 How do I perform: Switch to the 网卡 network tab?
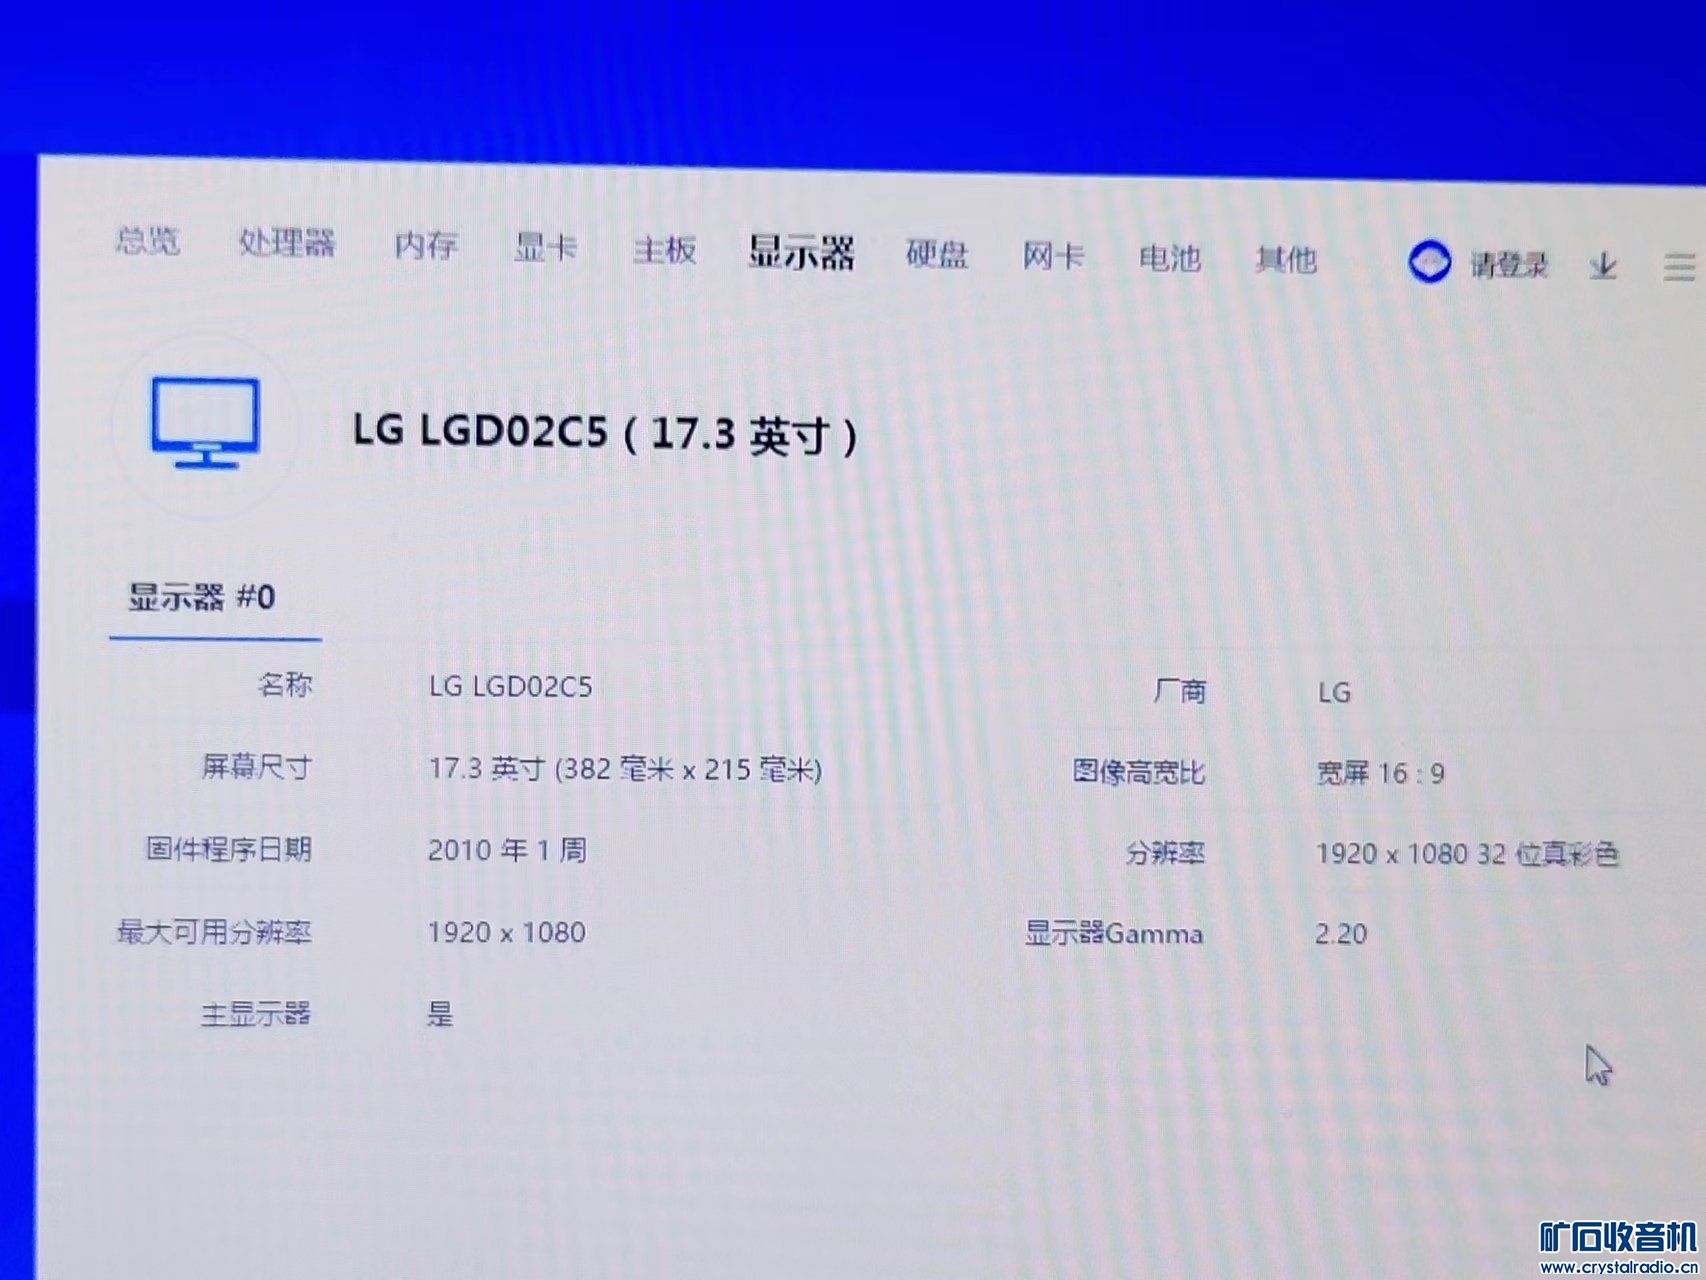[x=1053, y=256]
